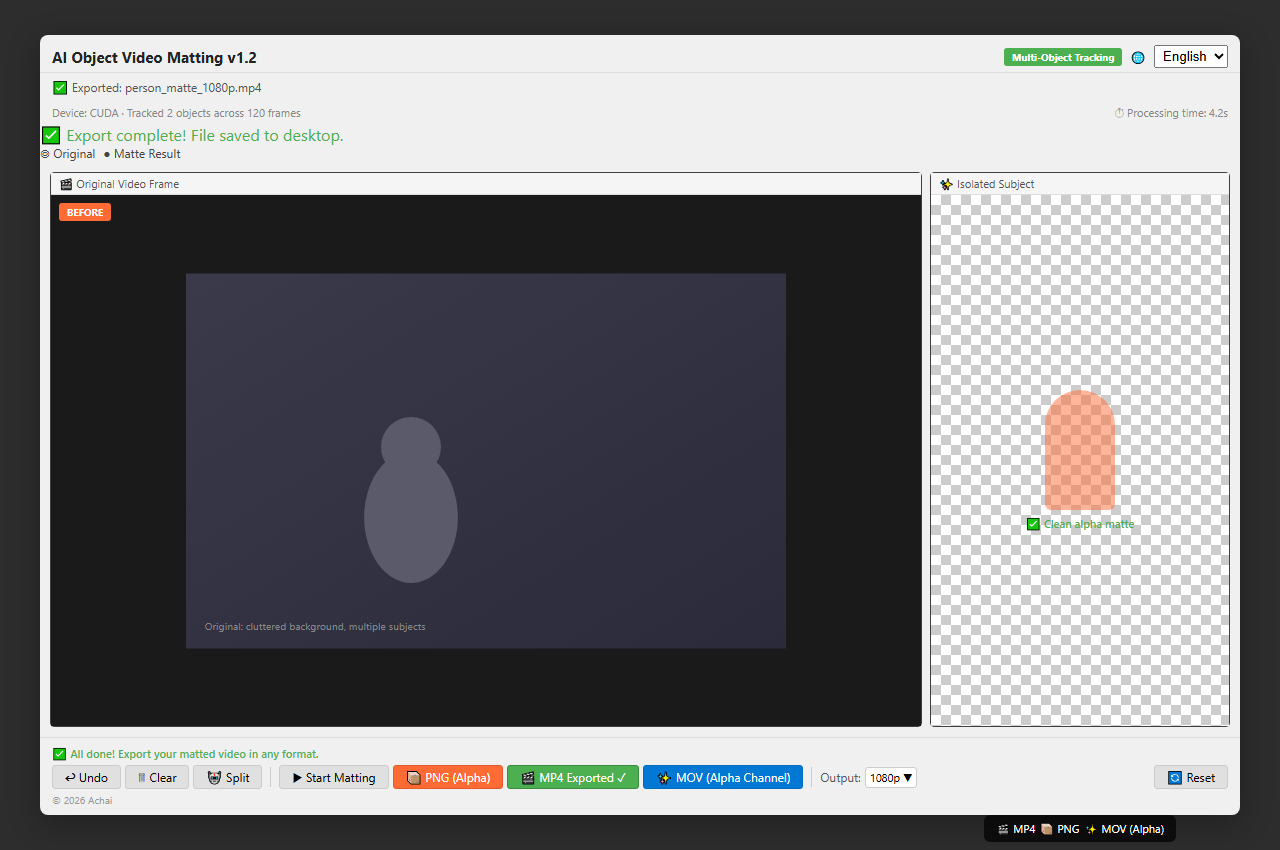
Task: Select the Matte Result view indicator
Action: point(142,154)
